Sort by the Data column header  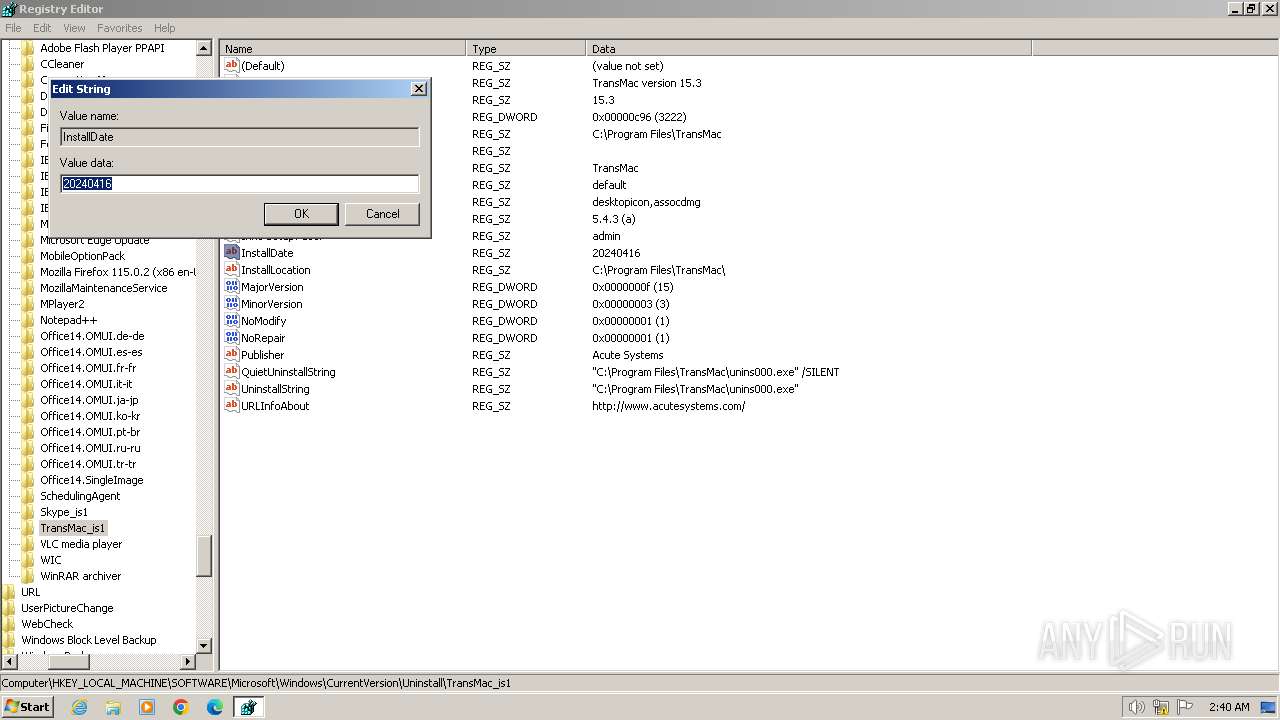tap(808, 48)
